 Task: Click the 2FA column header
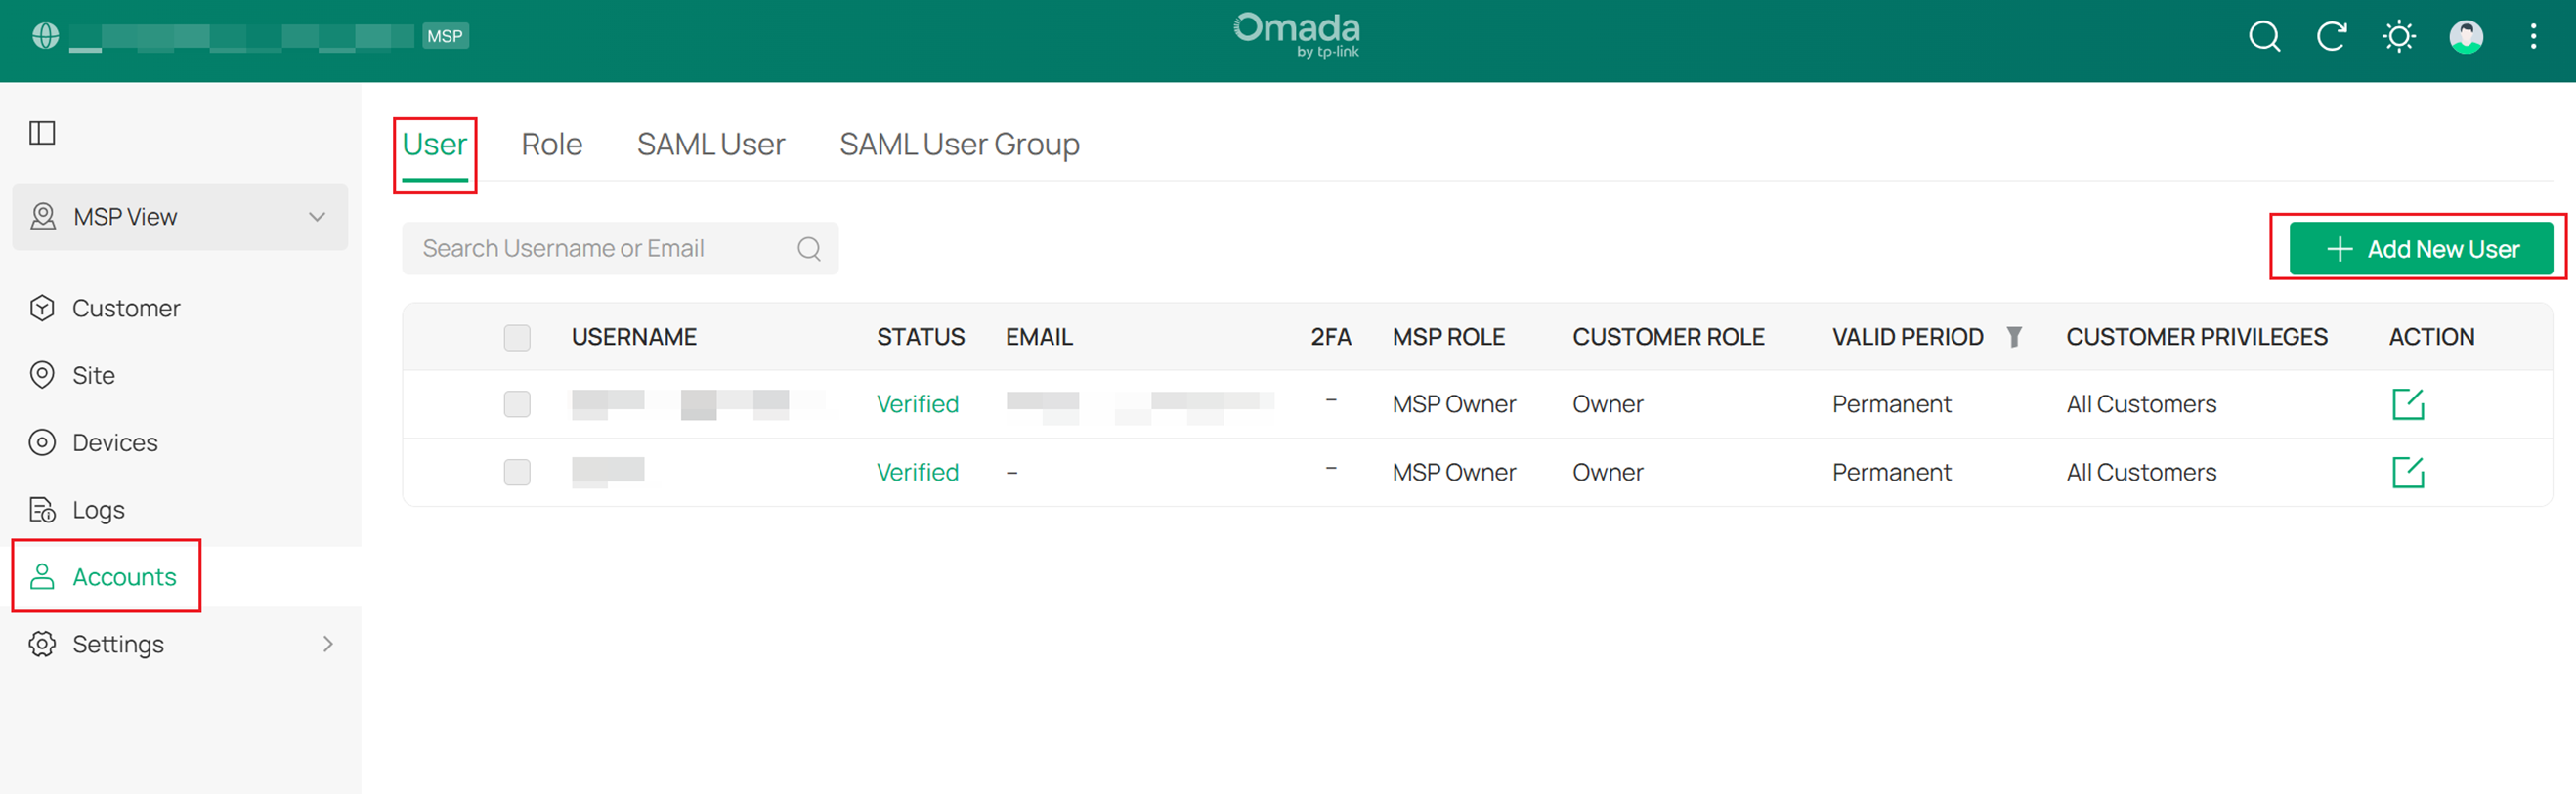(x=1330, y=337)
